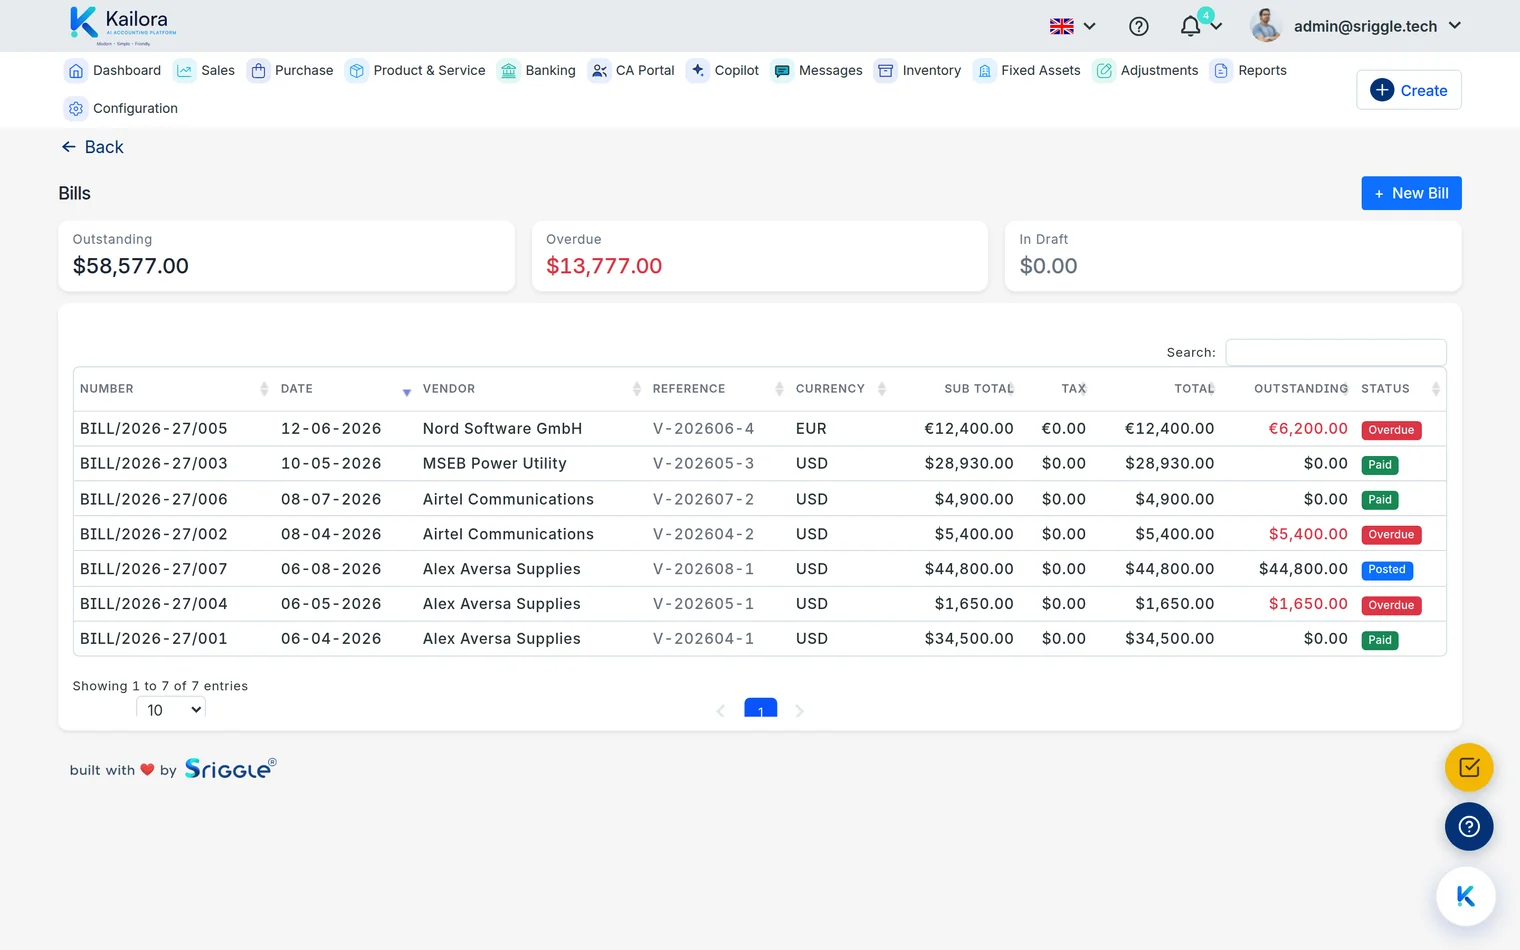The image size is (1520, 950).
Task: Click the Kailora logo
Action: 123,26
